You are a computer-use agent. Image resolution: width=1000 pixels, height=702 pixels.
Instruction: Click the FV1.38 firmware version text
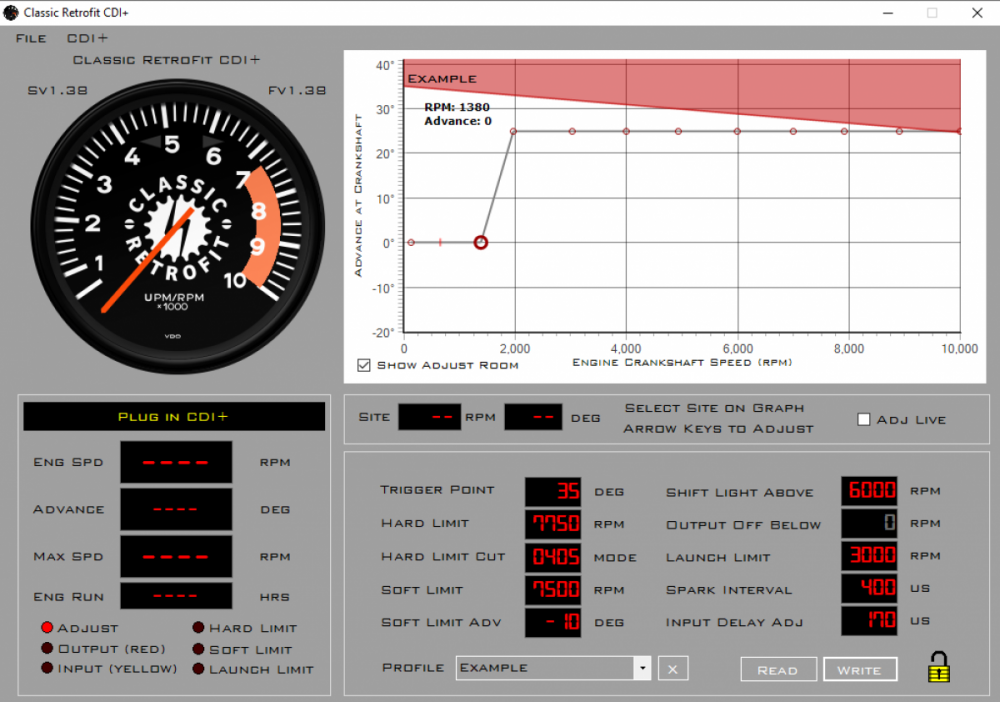(x=297, y=91)
